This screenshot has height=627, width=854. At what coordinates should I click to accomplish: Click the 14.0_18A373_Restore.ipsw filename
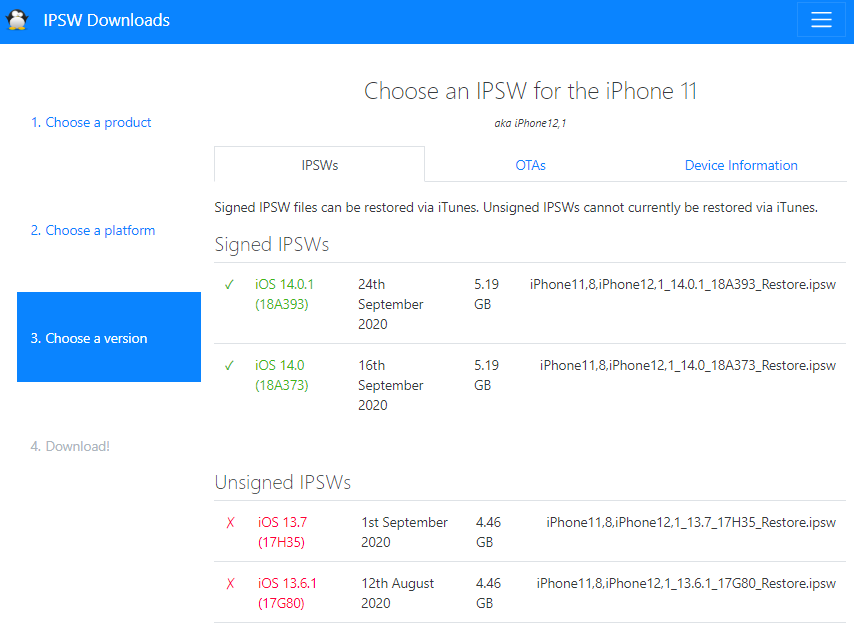pyautogui.click(x=688, y=366)
